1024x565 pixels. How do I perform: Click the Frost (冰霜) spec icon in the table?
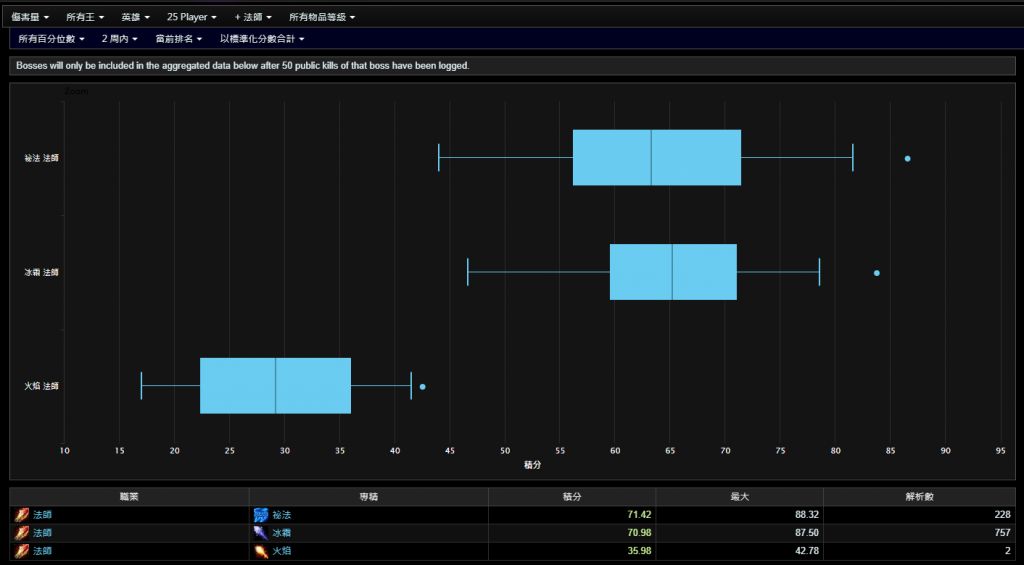261,532
